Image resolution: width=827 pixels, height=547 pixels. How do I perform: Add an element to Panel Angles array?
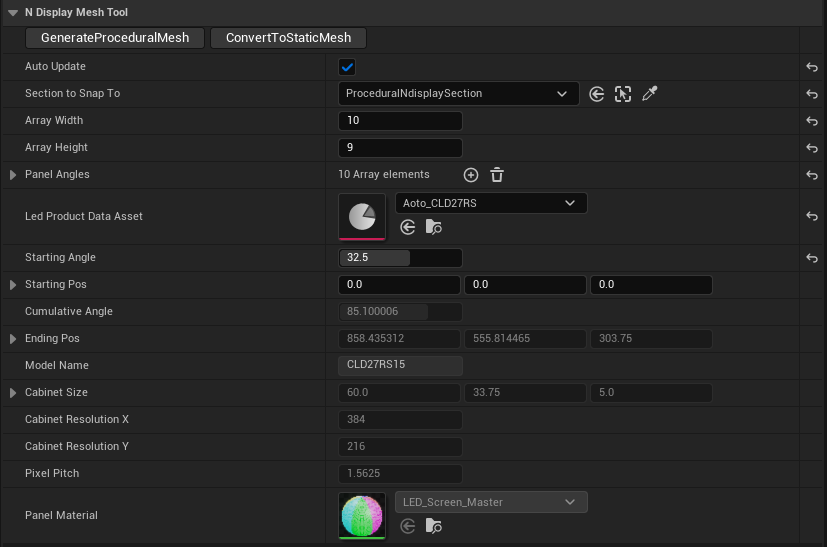tap(471, 175)
